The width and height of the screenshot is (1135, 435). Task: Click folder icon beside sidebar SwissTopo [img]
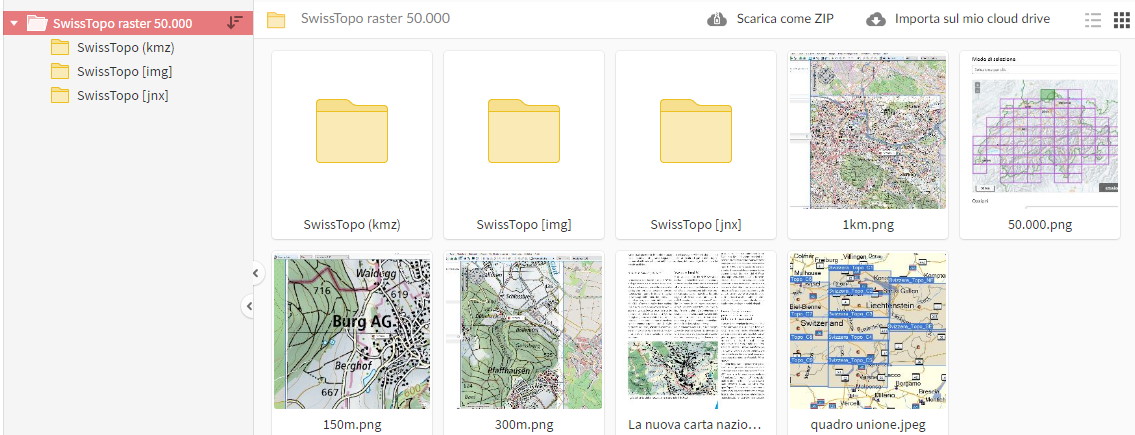pos(60,71)
